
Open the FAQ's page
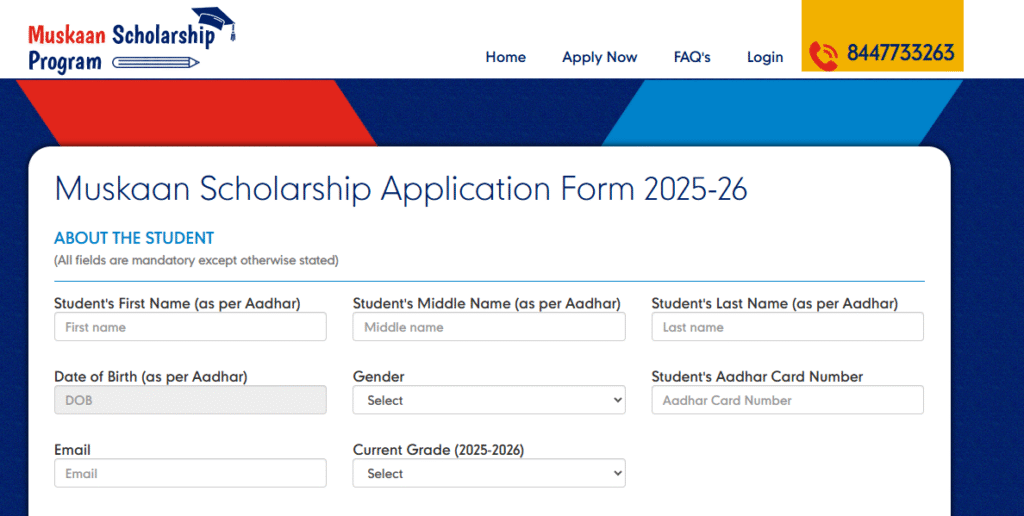click(692, 57)
